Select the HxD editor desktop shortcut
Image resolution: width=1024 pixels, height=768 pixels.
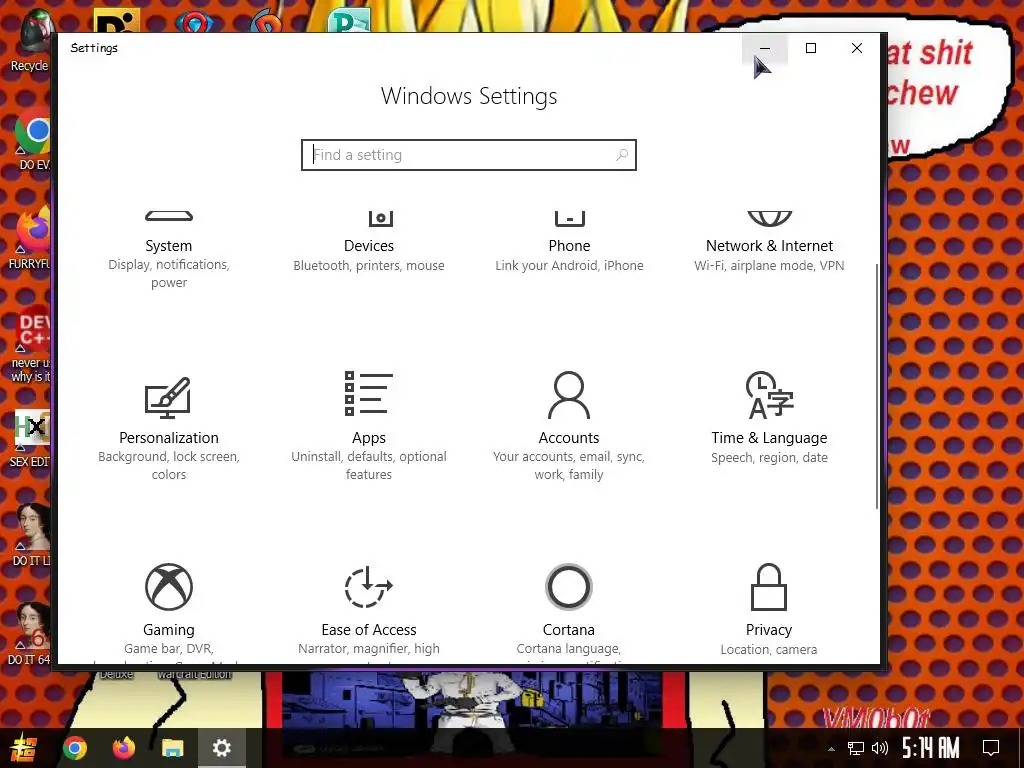coord(30,439)
